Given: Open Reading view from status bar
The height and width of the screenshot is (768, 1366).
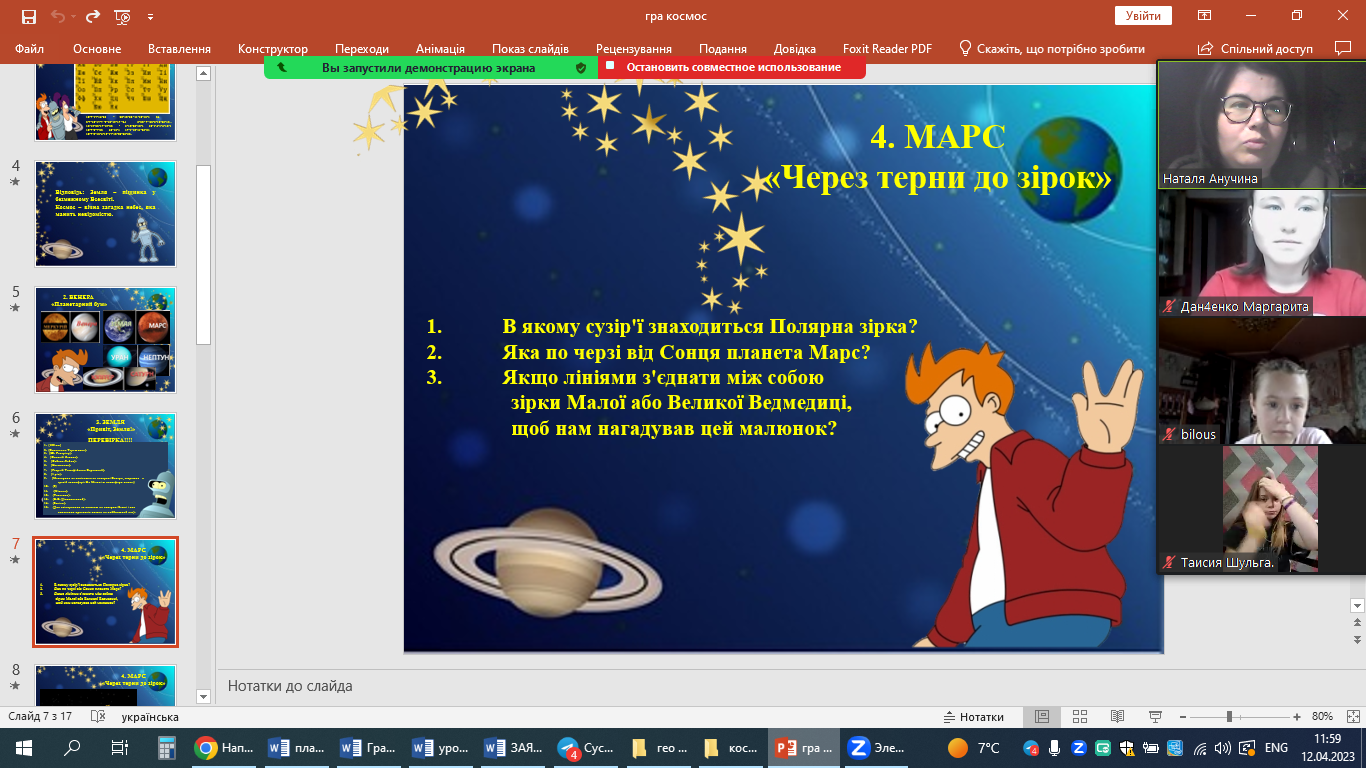Looking at the screenshot, I should point(1117,717).
